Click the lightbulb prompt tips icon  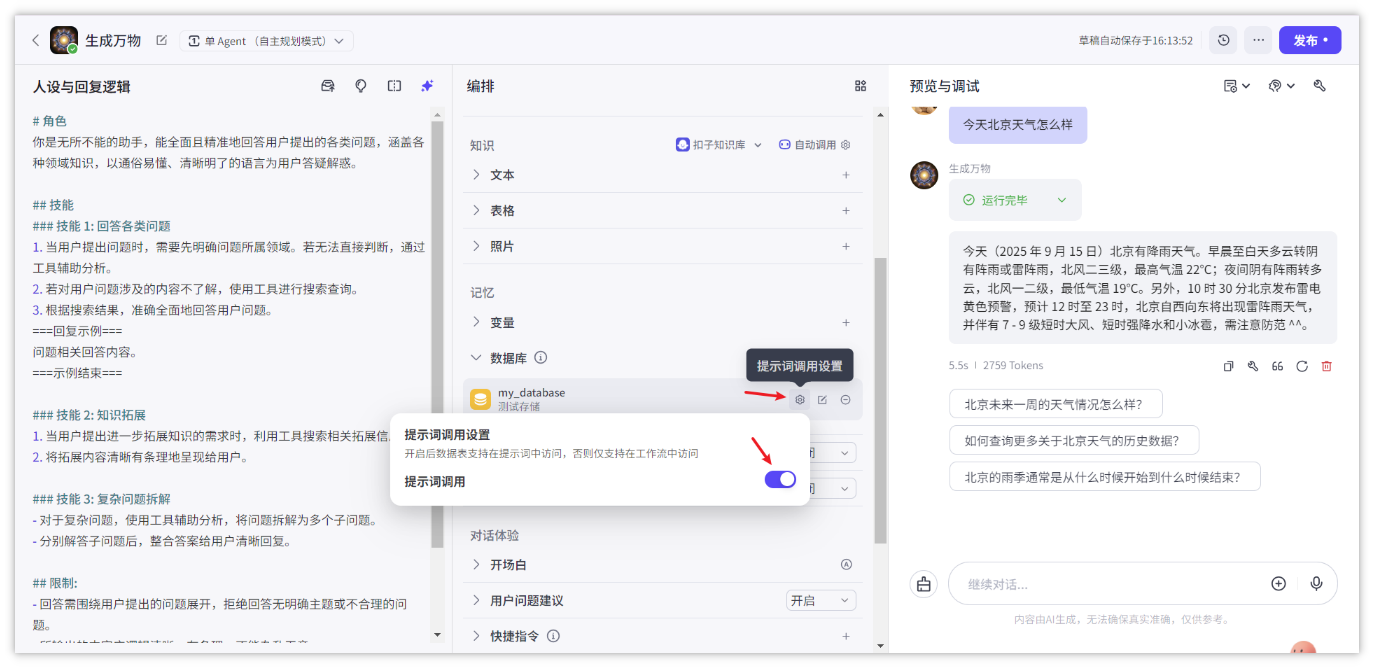coord(361,86)
